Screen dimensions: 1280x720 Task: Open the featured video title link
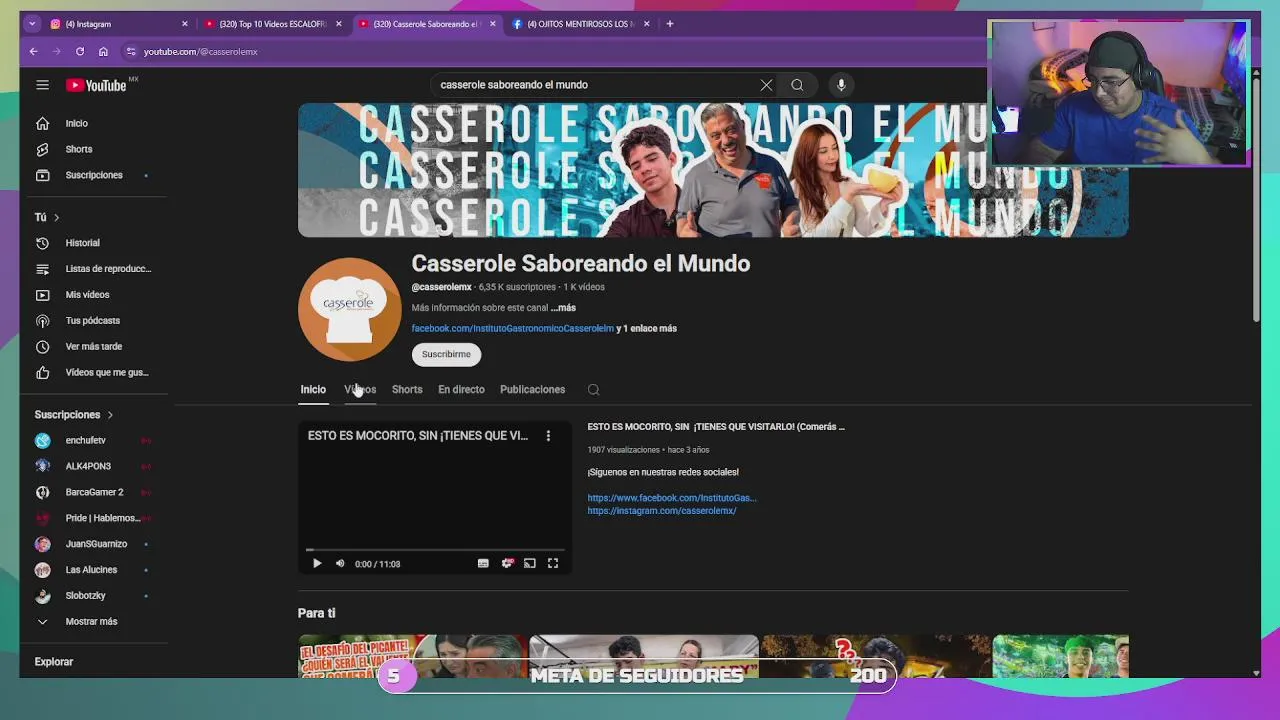(x=716, y=427)
